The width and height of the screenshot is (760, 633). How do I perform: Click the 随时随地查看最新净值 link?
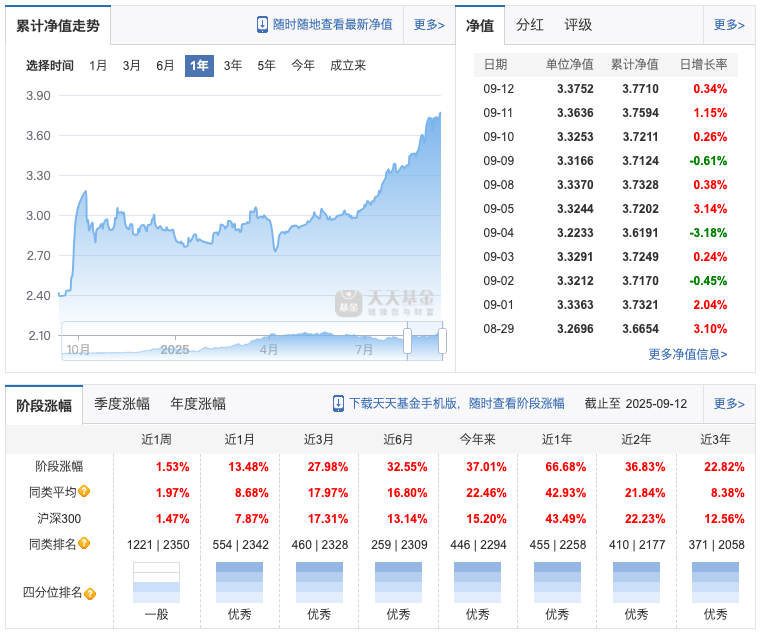coord(332,25)
